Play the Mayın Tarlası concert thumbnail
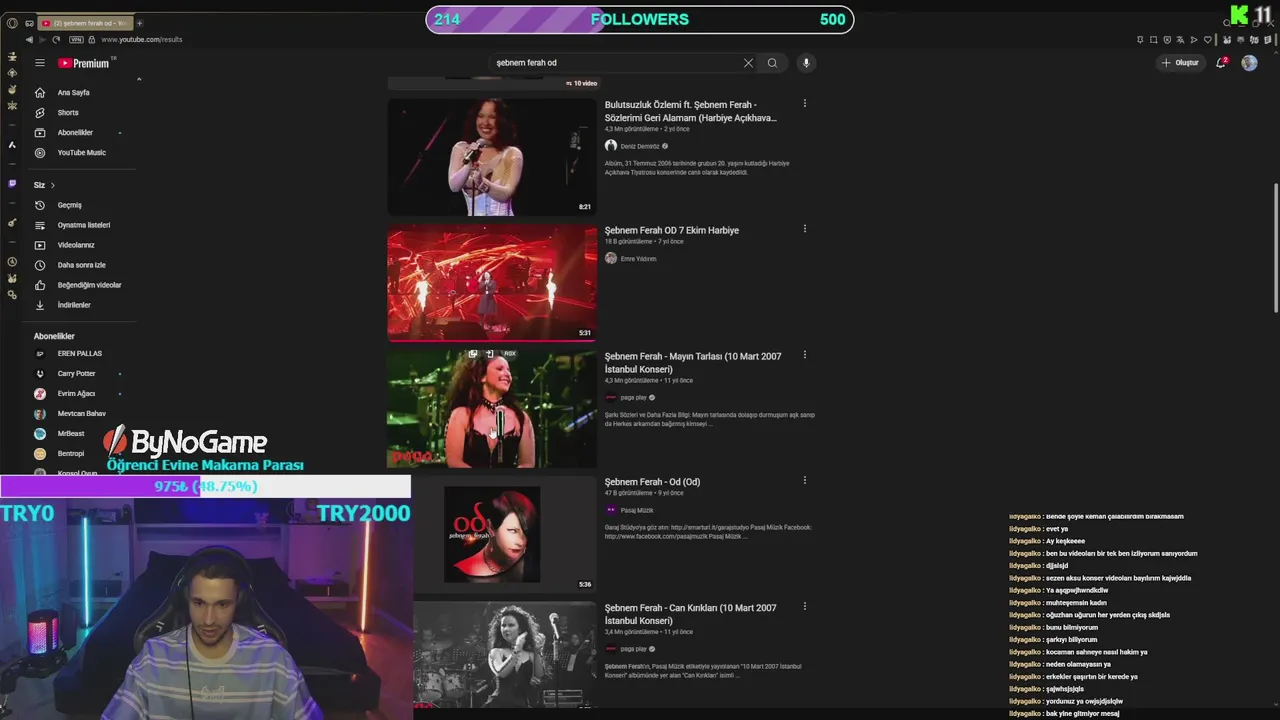This screenshot has height=720, width=1280. click(492, 408)
